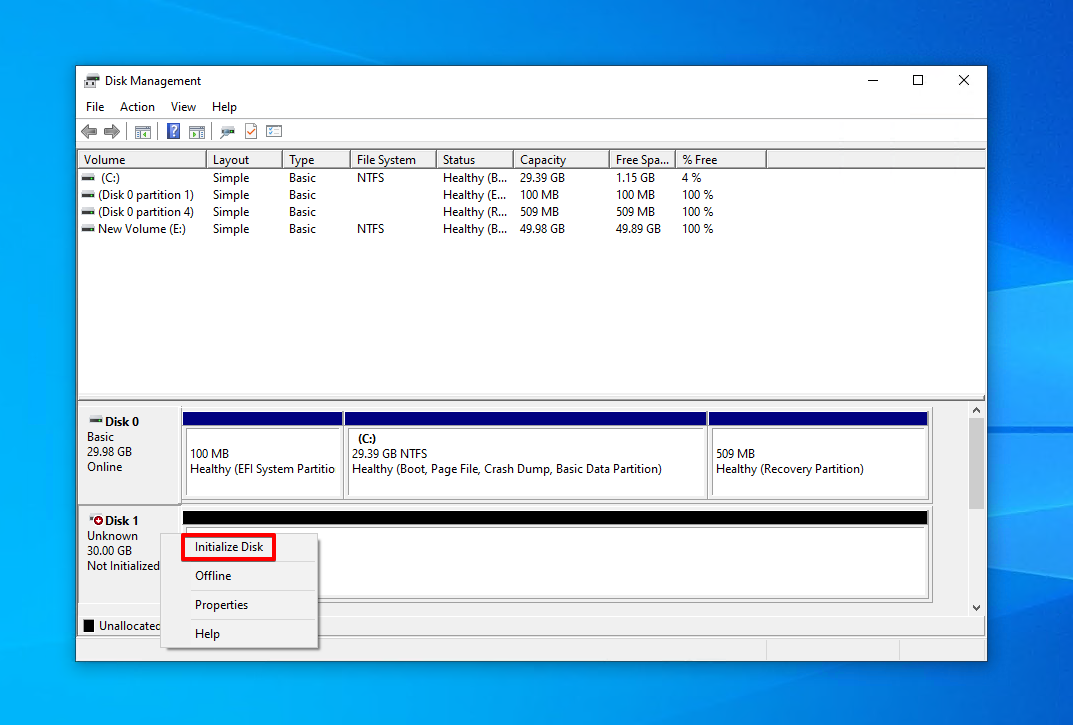Select Offline in the context menu
Screen dimensions: 1073x725
tap(213, 576)
